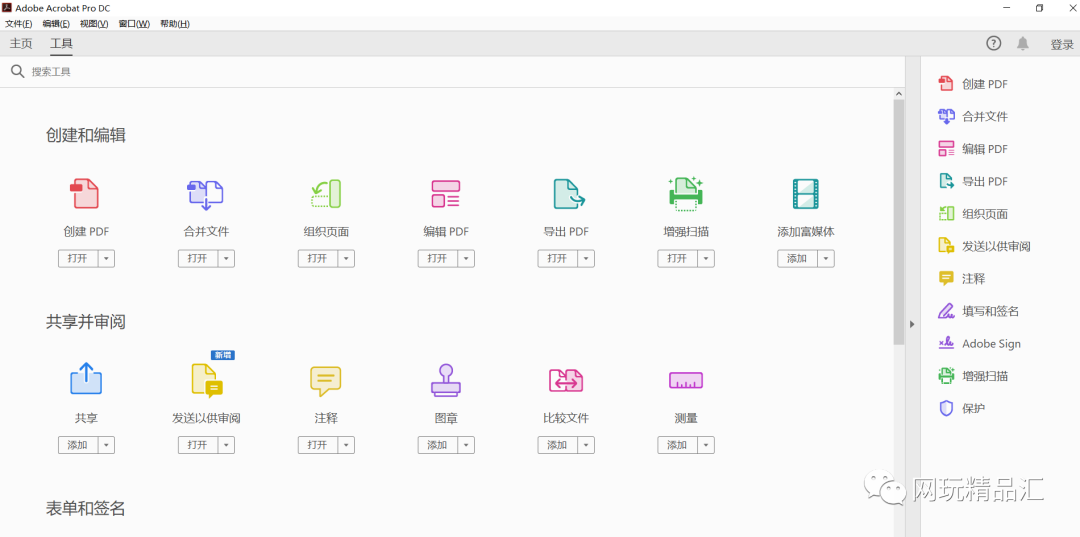Screen dimensions: 1080x537
Task: Open the 窗口(W) menu
Action: 134,23
